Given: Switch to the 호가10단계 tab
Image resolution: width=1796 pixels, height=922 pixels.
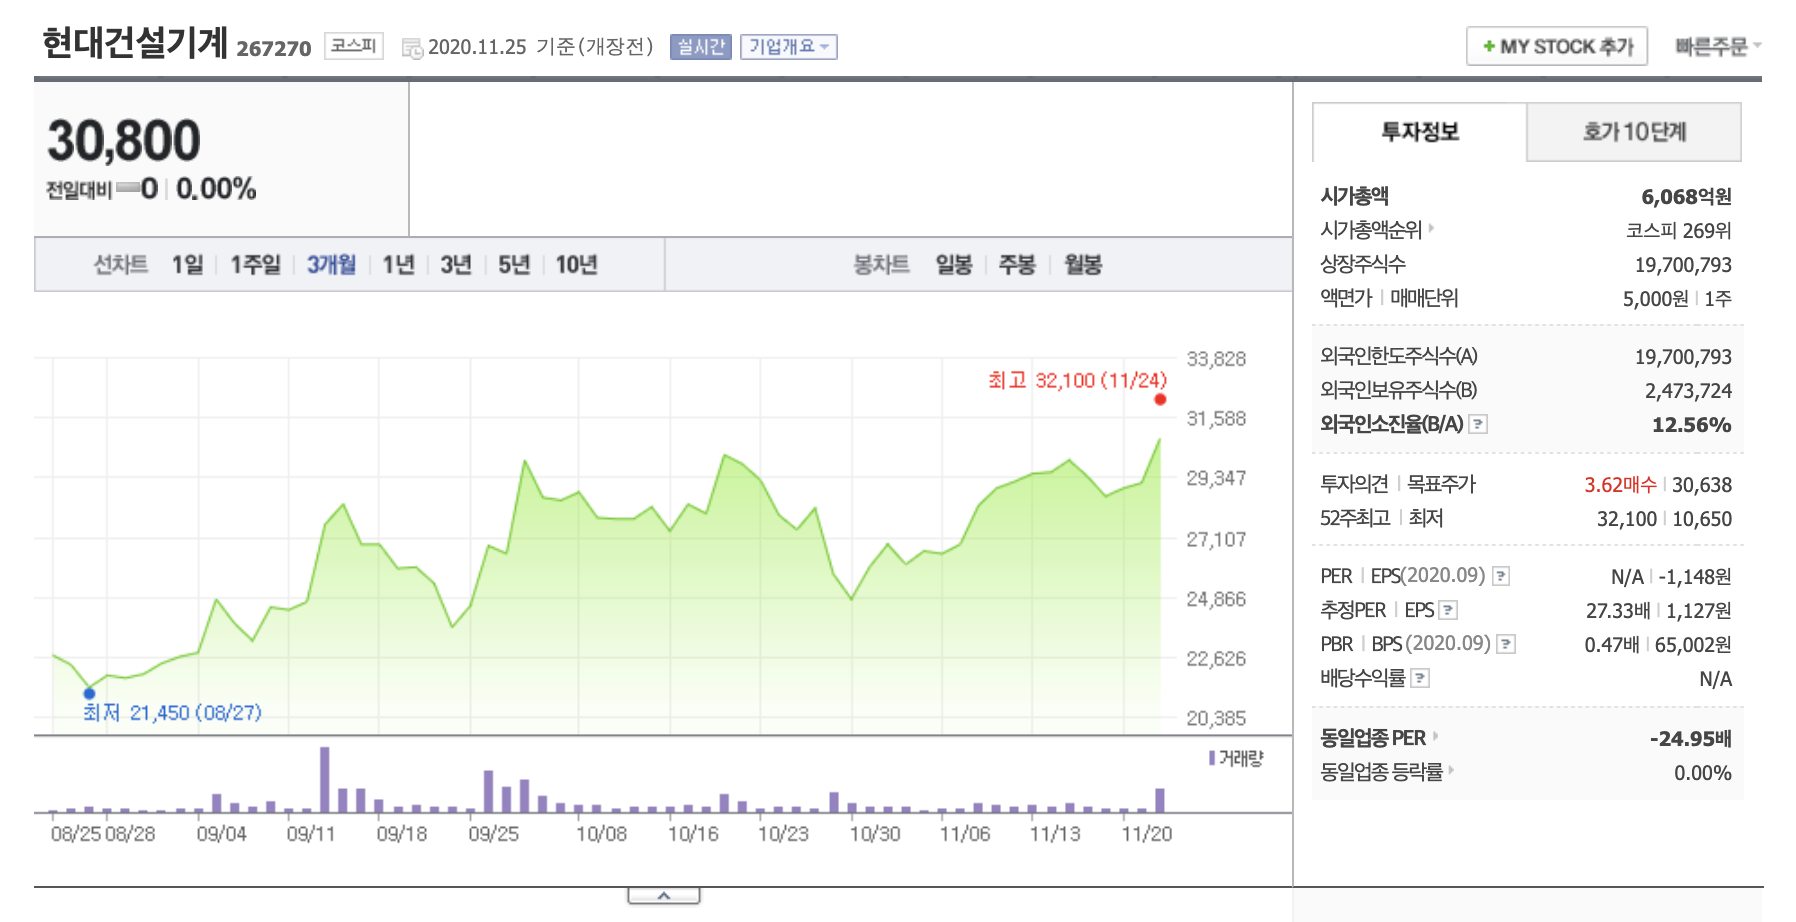Looking at the screenshot, I should pos(1634,132).
